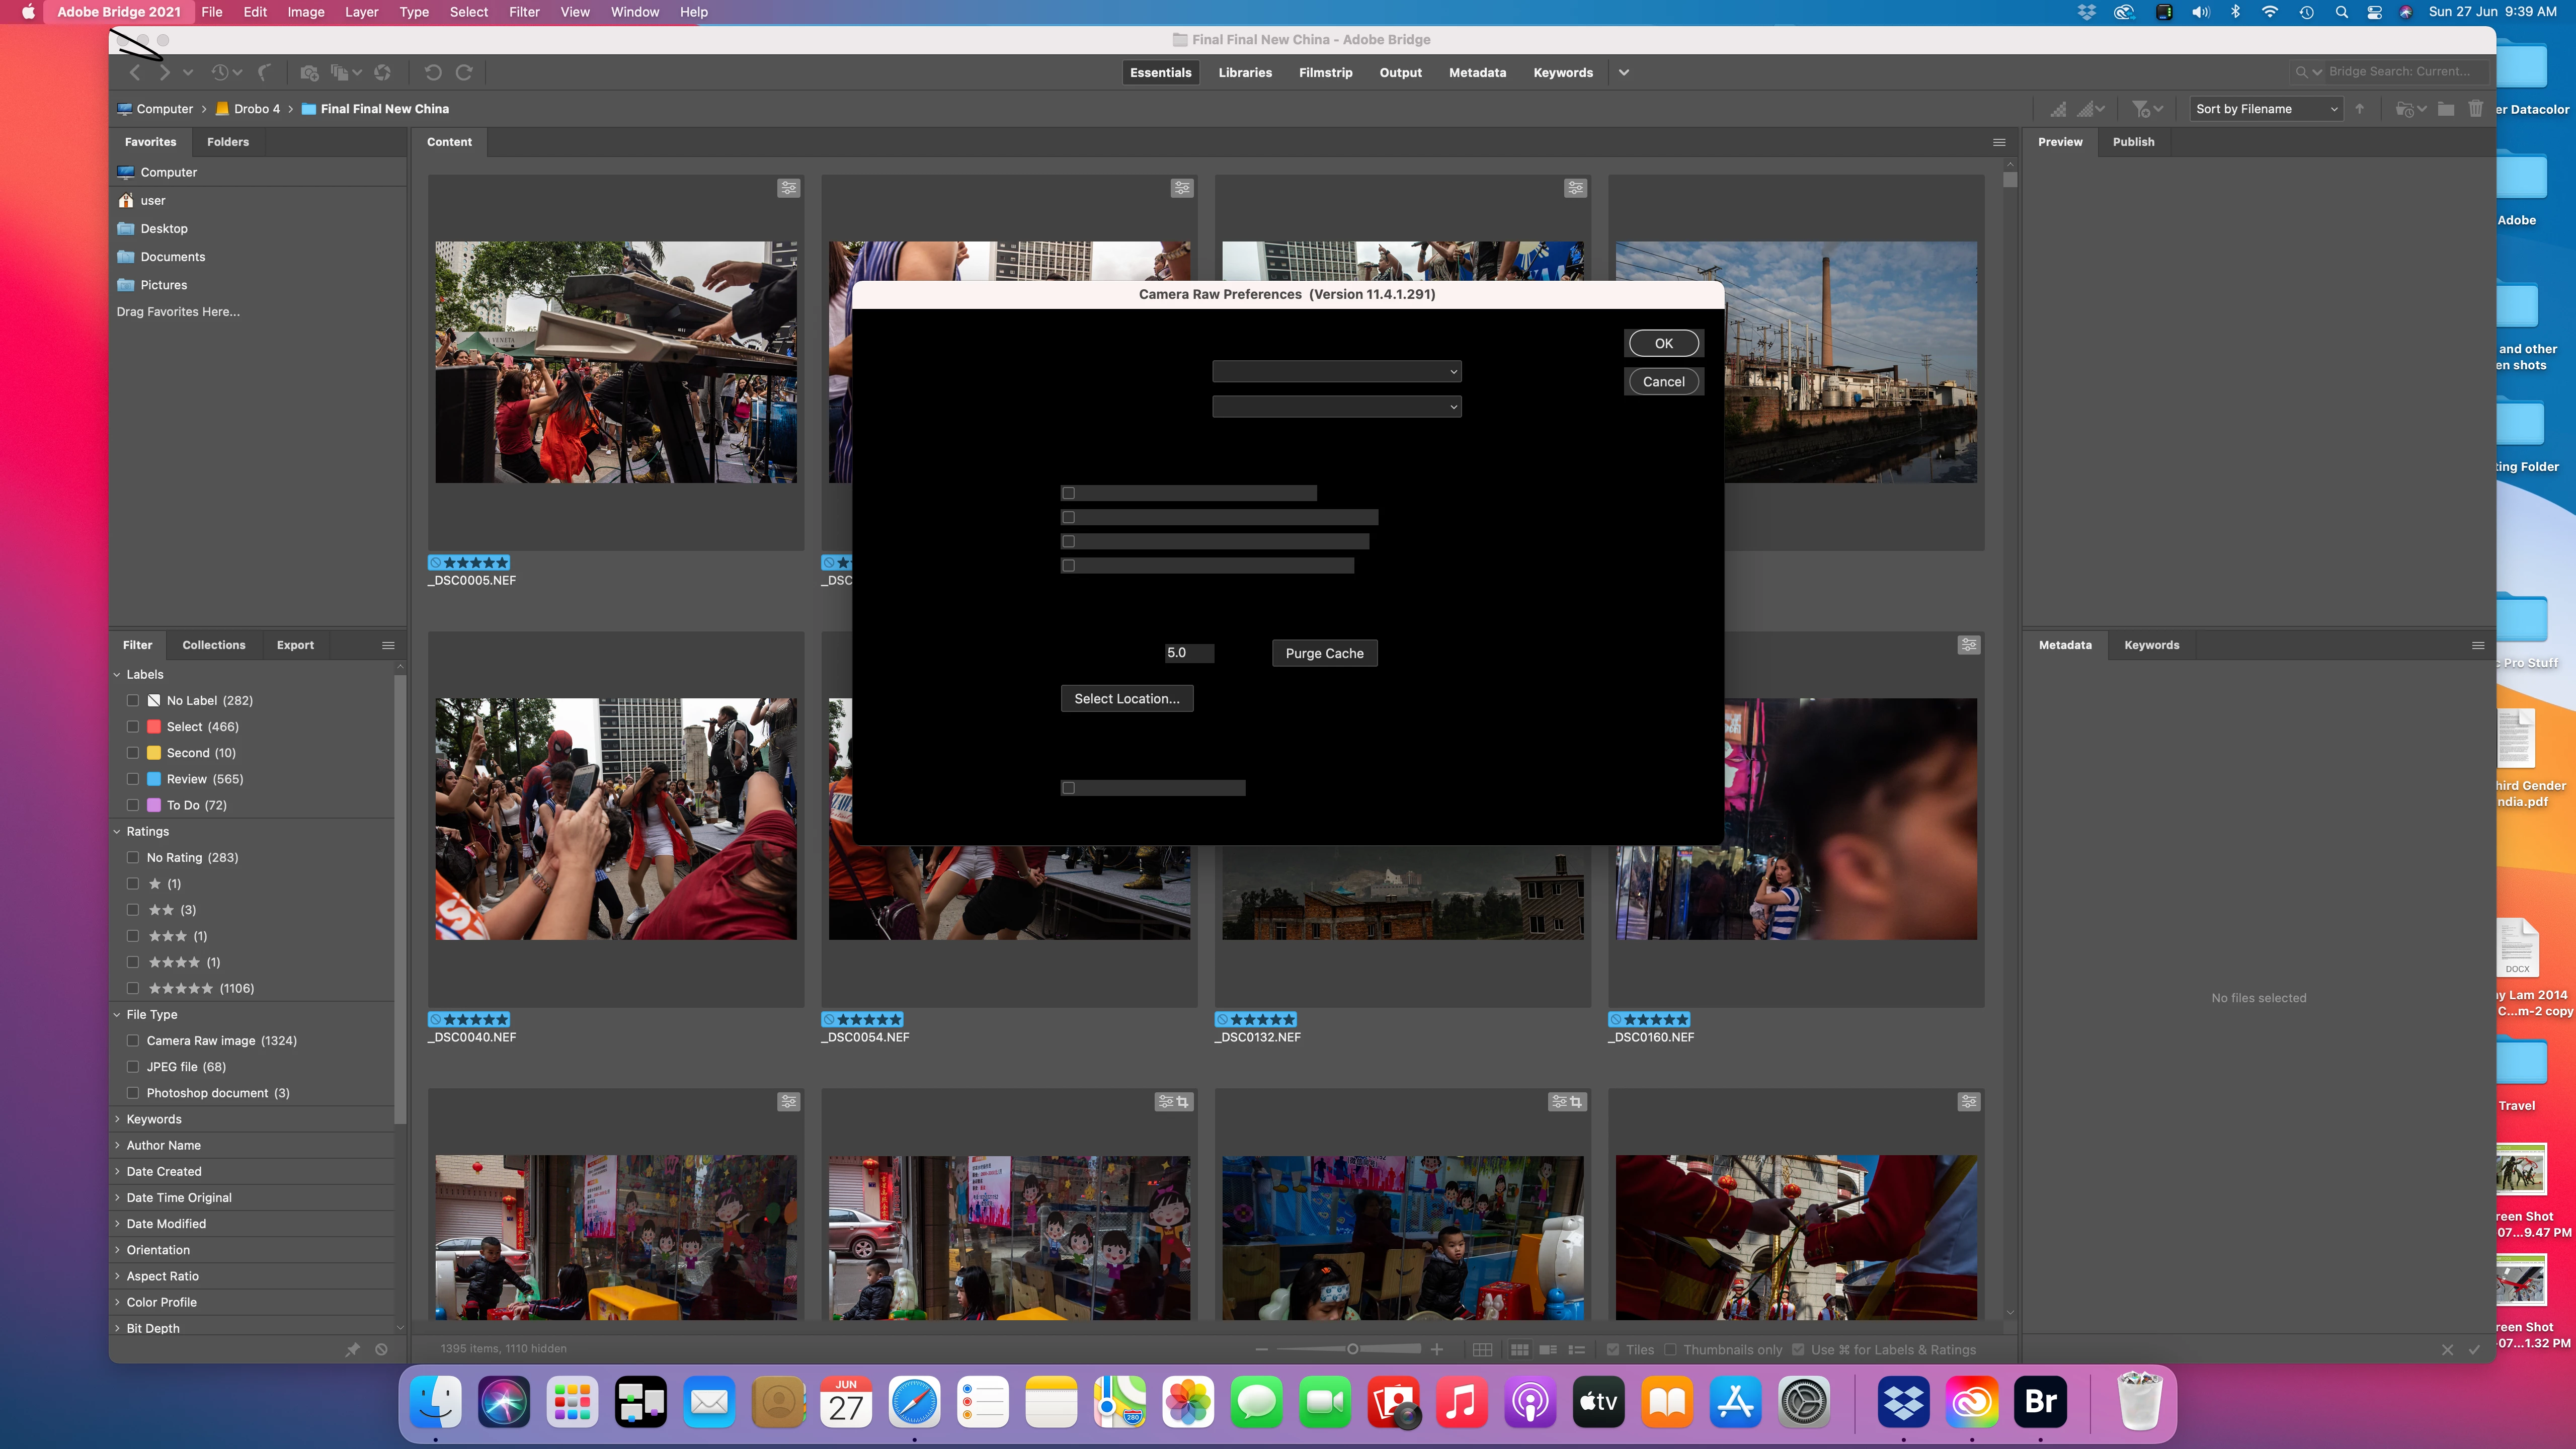
Task: Switch to the Filmstrip workspace
Action: pos(1325,73)
